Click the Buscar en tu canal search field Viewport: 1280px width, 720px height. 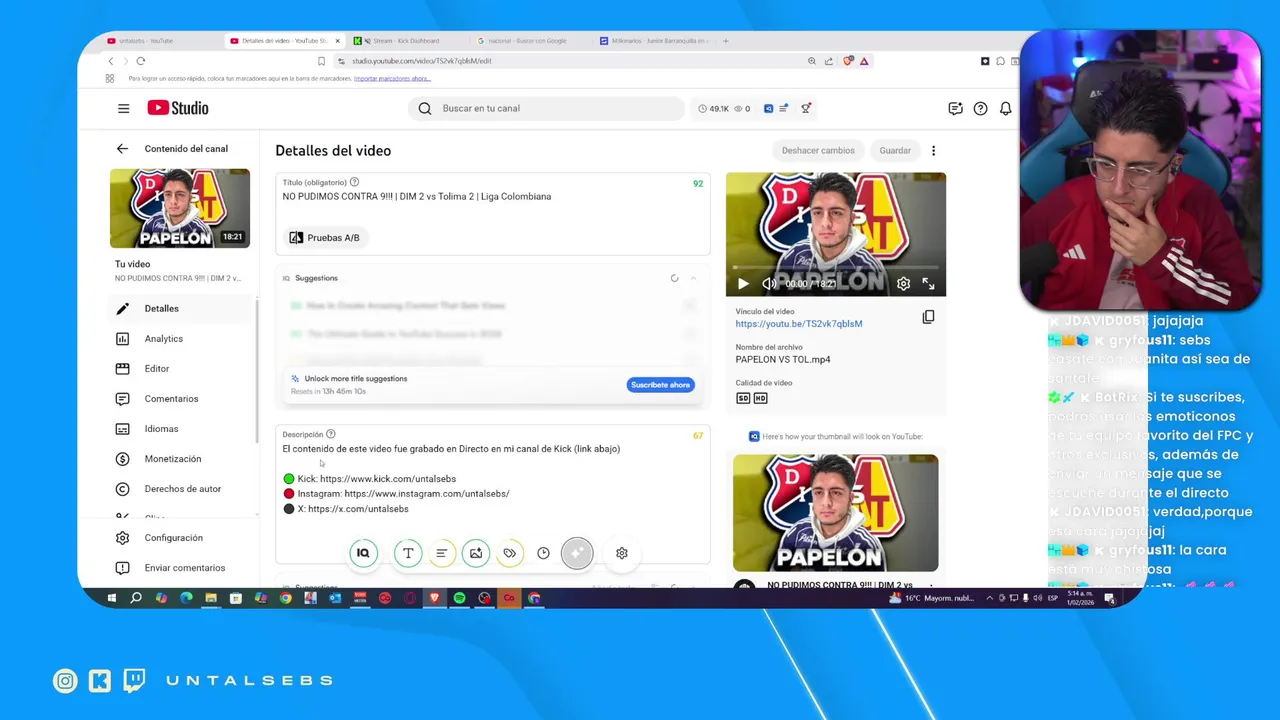point(545,108)
